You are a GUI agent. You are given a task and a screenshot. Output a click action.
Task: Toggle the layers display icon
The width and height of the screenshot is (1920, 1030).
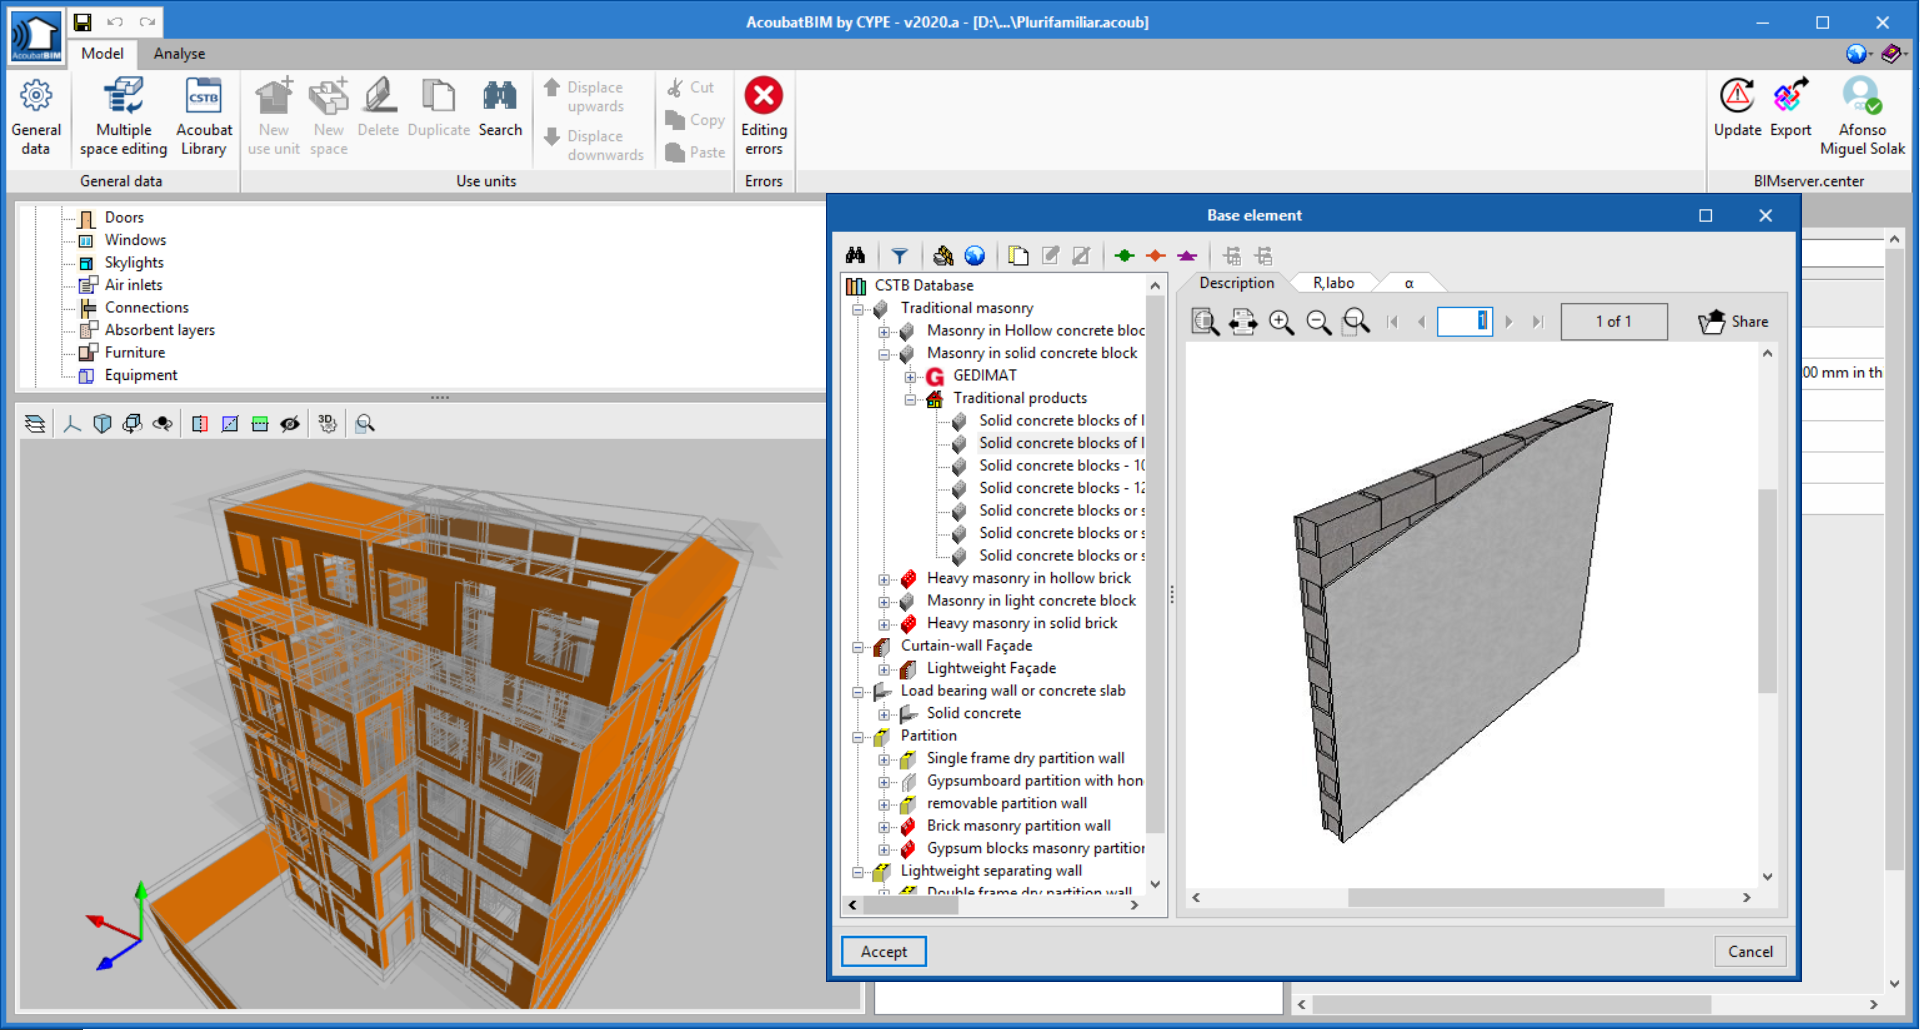[x=35, y=422]
